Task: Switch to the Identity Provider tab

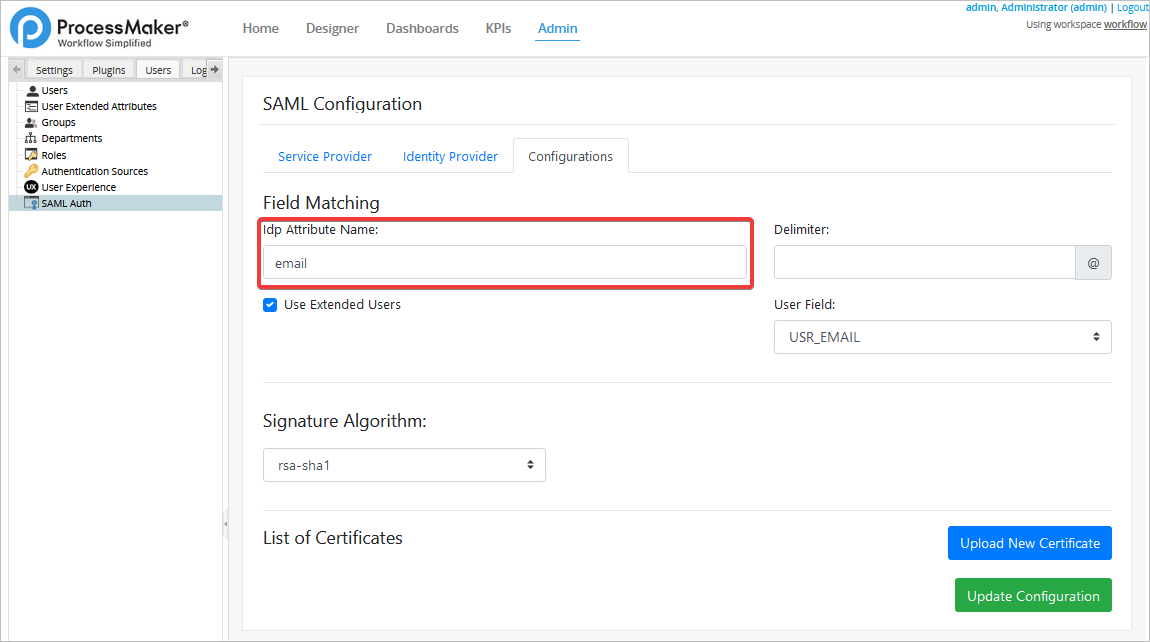Action: tap(450, 157)
